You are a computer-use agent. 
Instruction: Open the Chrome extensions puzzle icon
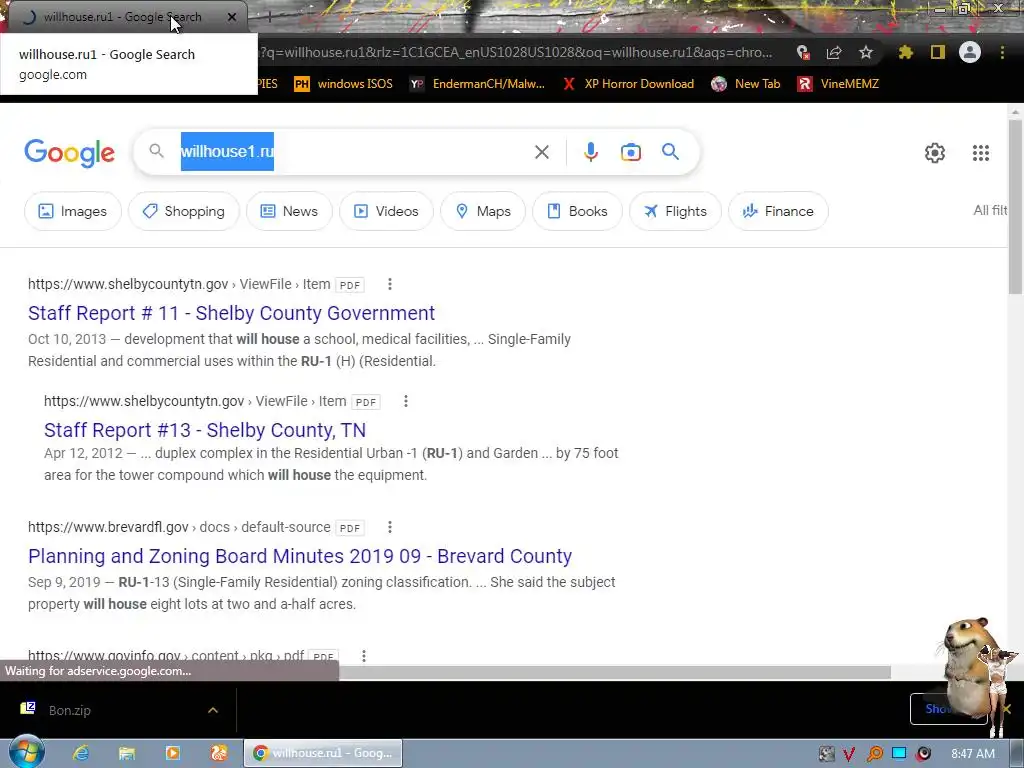(x=905, y=52)
